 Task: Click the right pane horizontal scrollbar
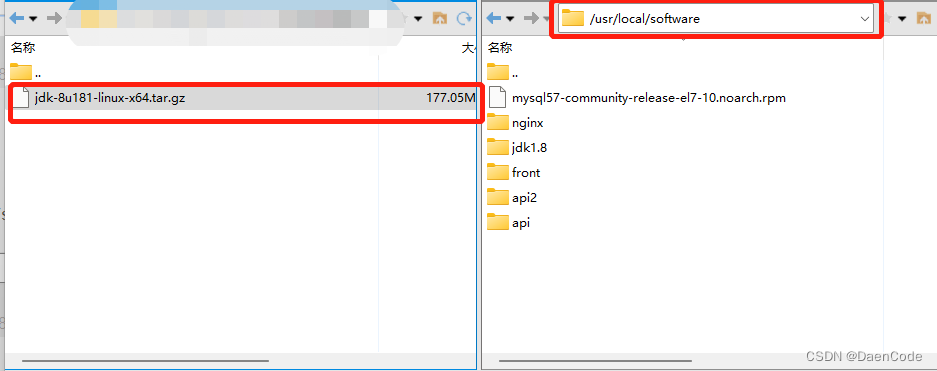pos(595,361)
